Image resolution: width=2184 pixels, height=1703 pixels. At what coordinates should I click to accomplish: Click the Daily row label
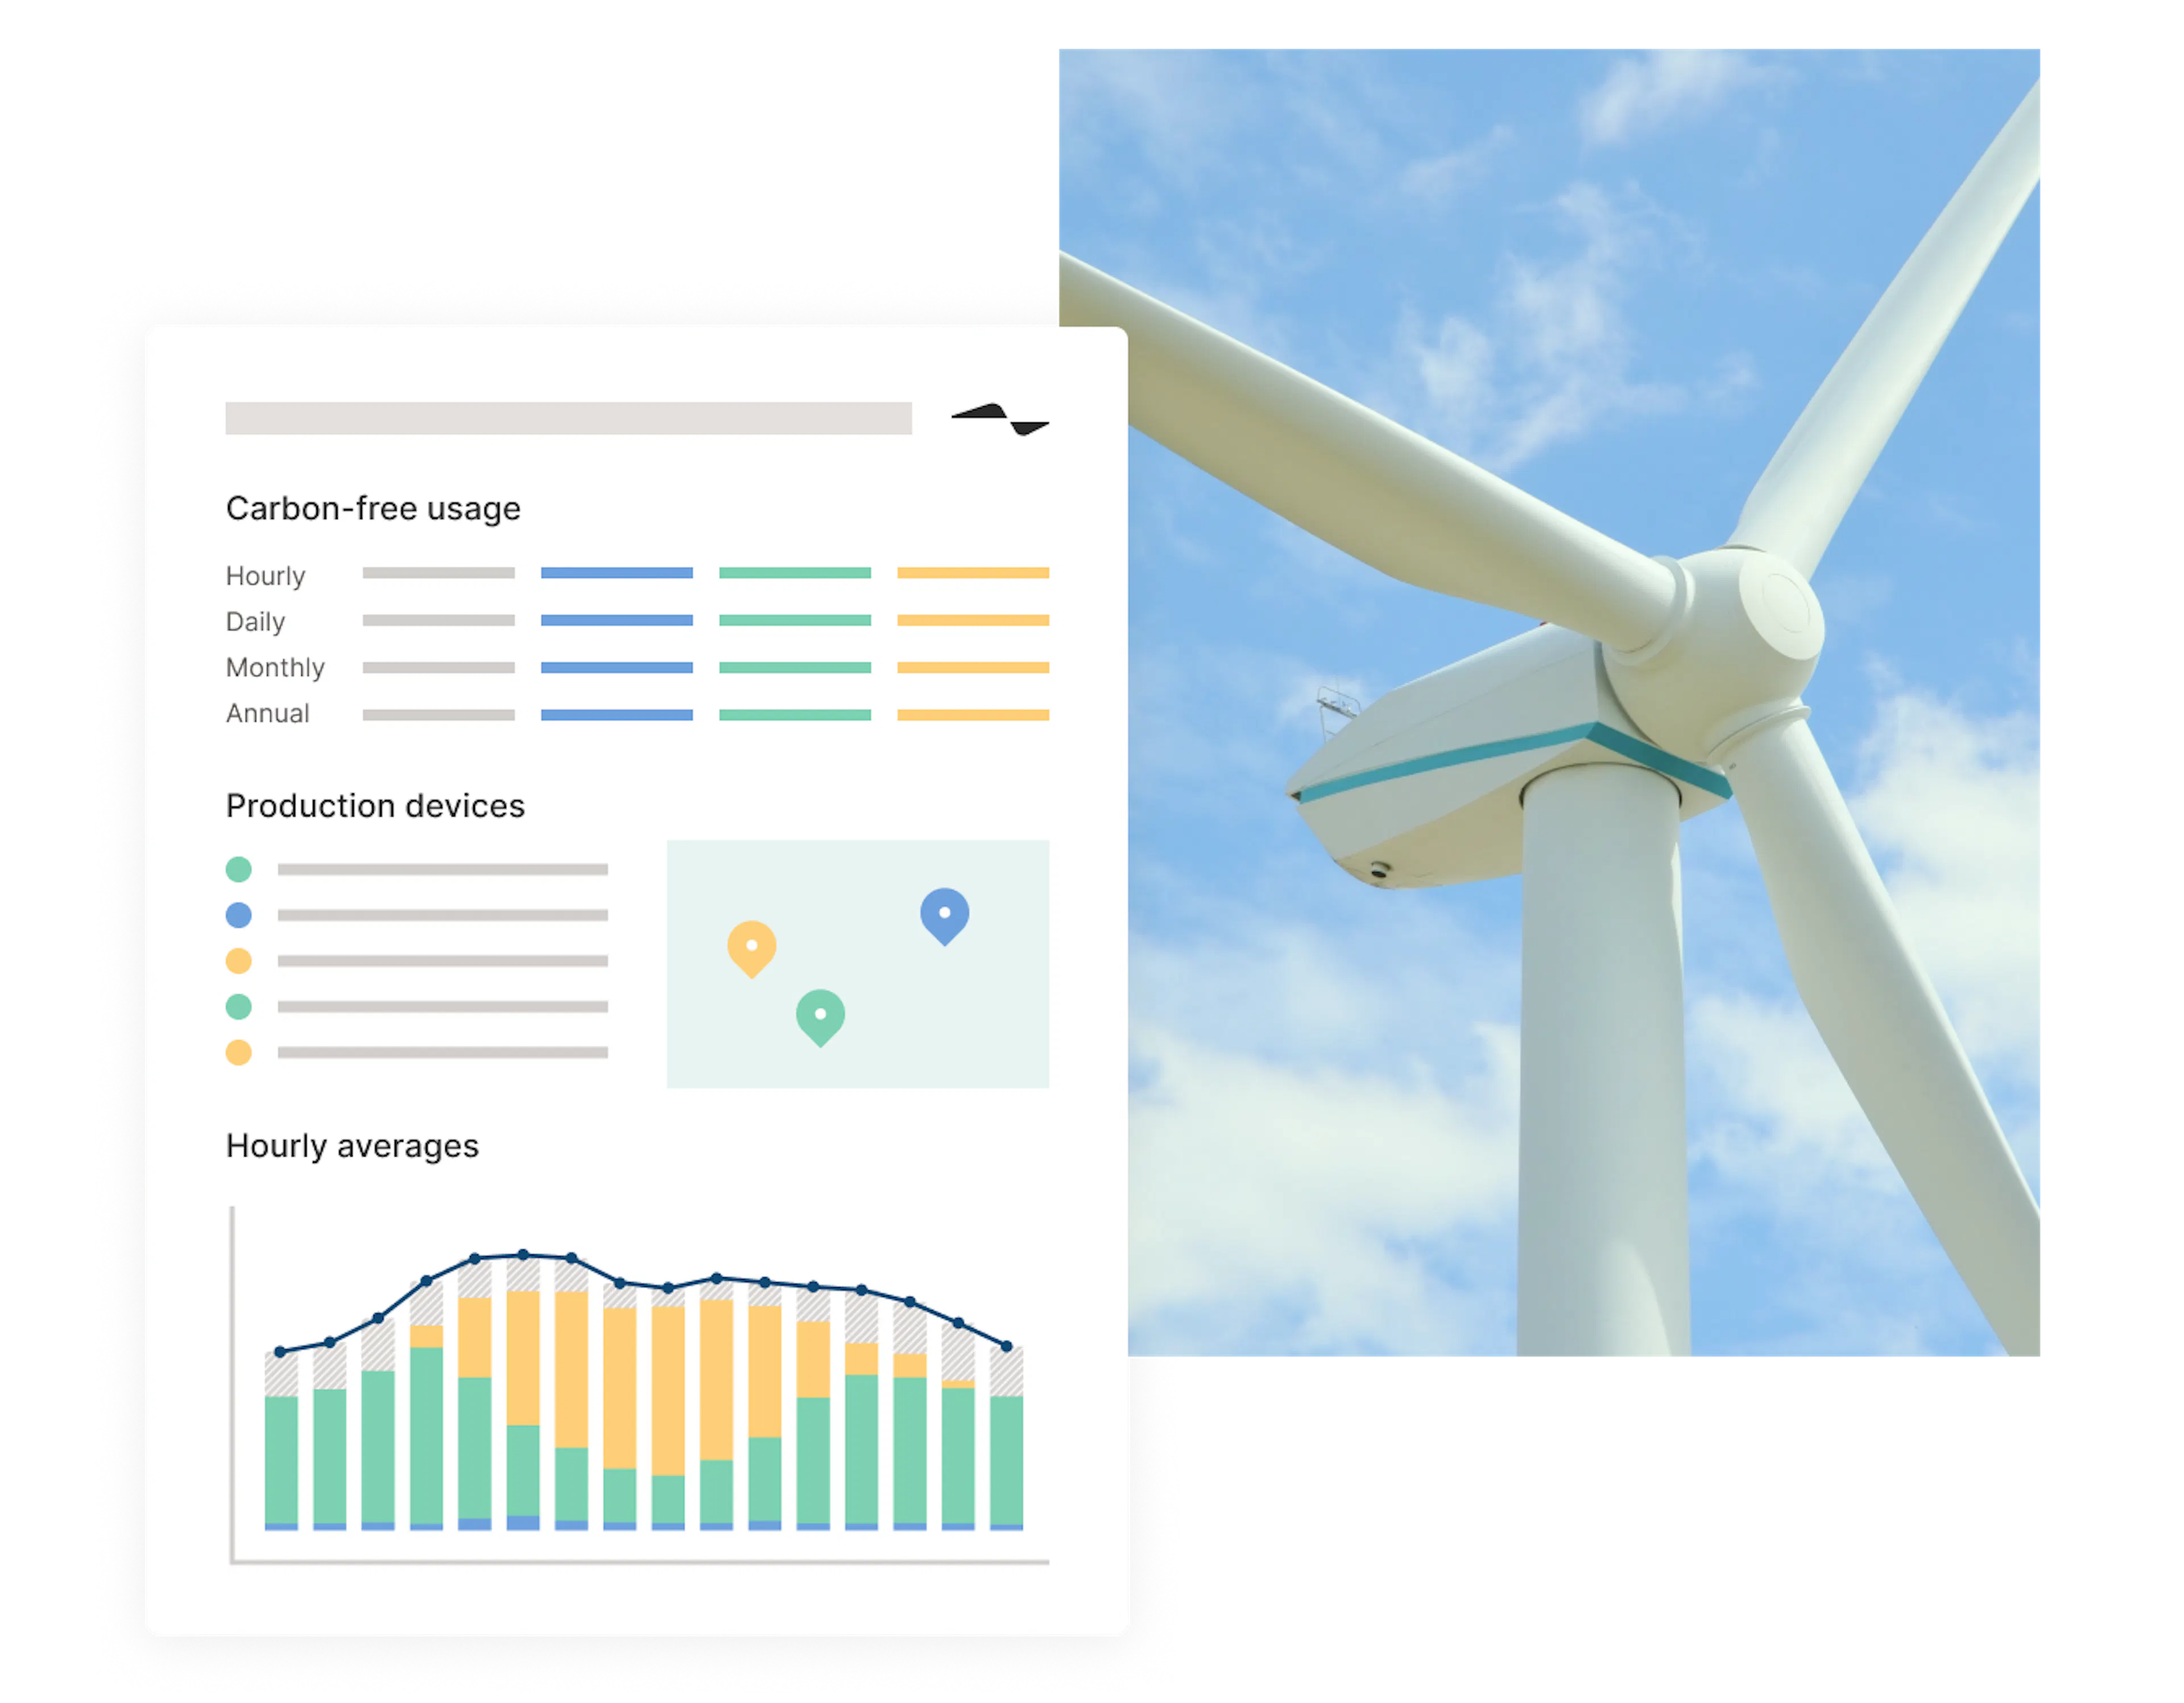[255, 622]
